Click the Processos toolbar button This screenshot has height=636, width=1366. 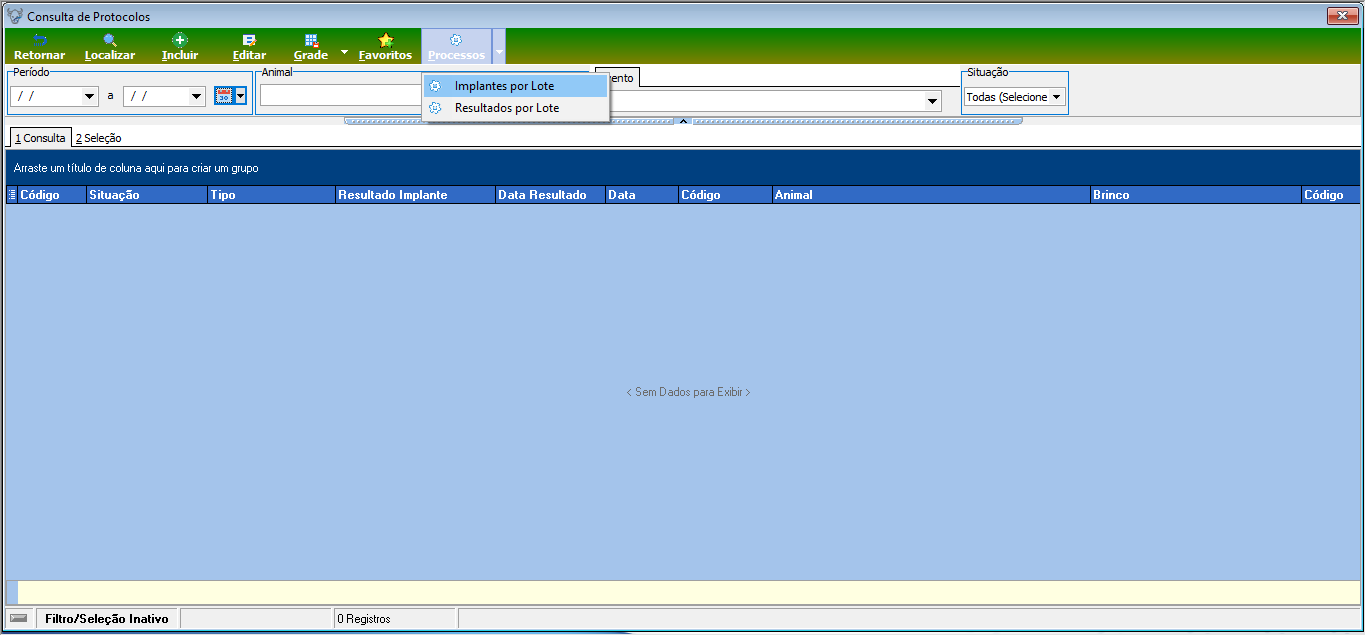(x=456, y=47)
